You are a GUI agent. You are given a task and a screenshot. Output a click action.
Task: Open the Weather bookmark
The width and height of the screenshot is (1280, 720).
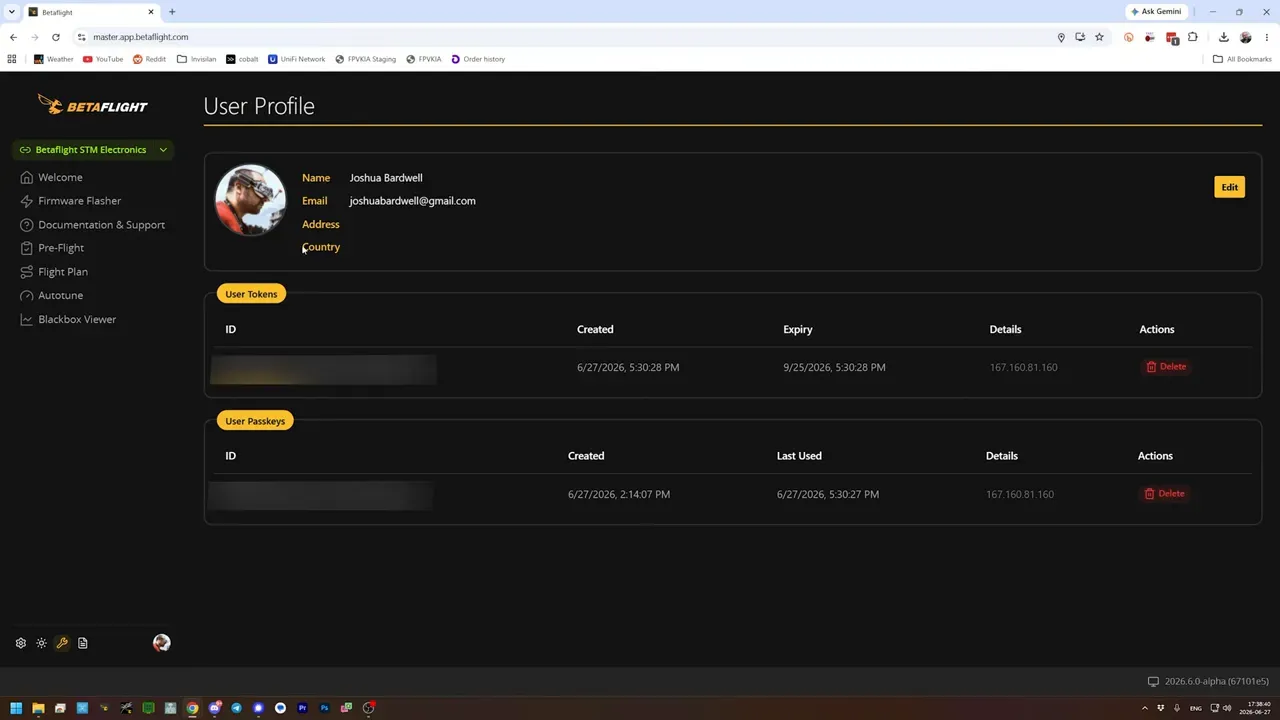click(54, 59)
